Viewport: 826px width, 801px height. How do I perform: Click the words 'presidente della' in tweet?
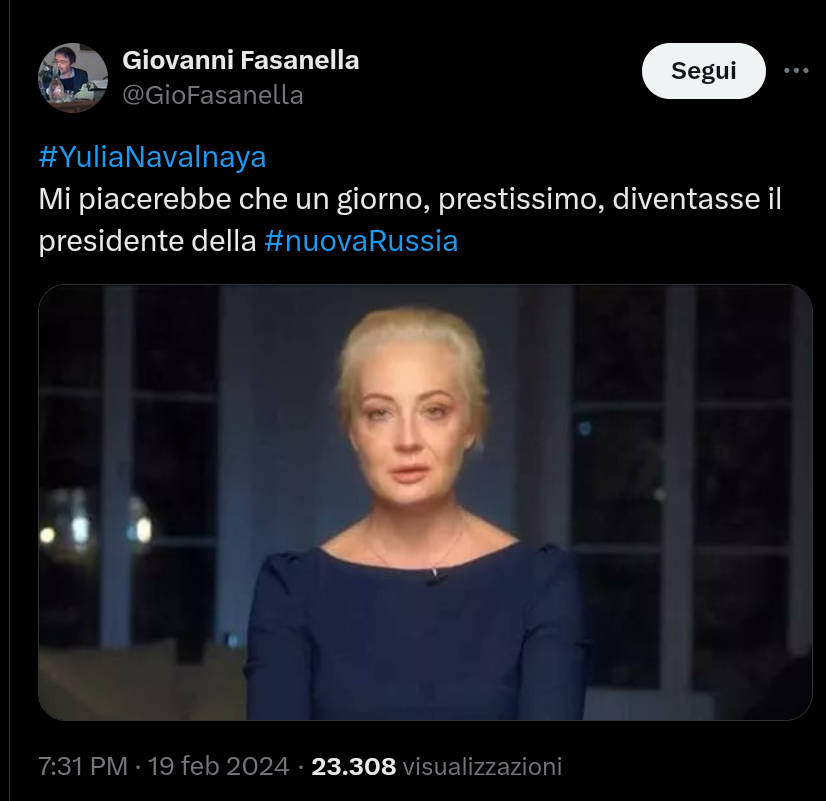point(148,241)
